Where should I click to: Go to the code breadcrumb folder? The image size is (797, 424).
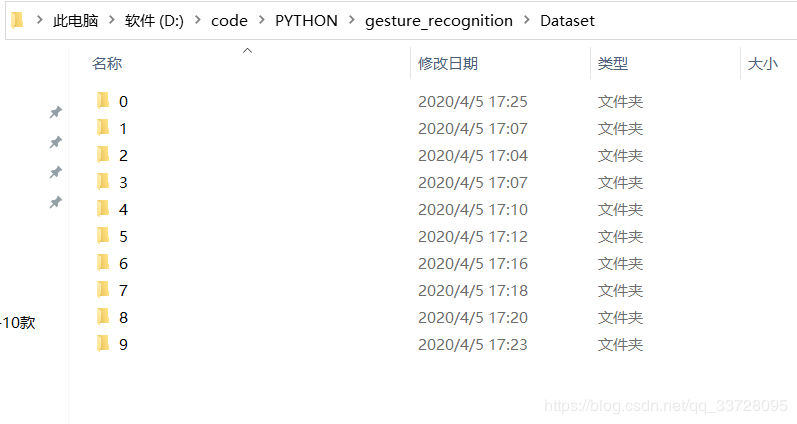pyautogui.click(x=229, y=21)
